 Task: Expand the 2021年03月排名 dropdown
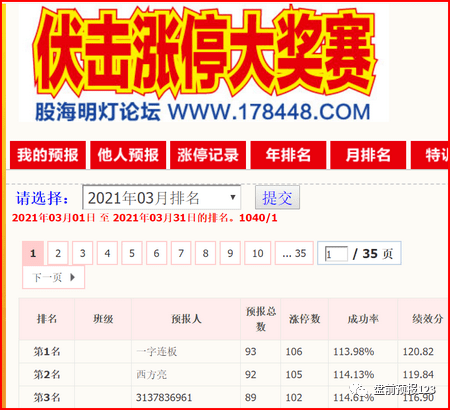pyautogui.click(x=162, y=198)
